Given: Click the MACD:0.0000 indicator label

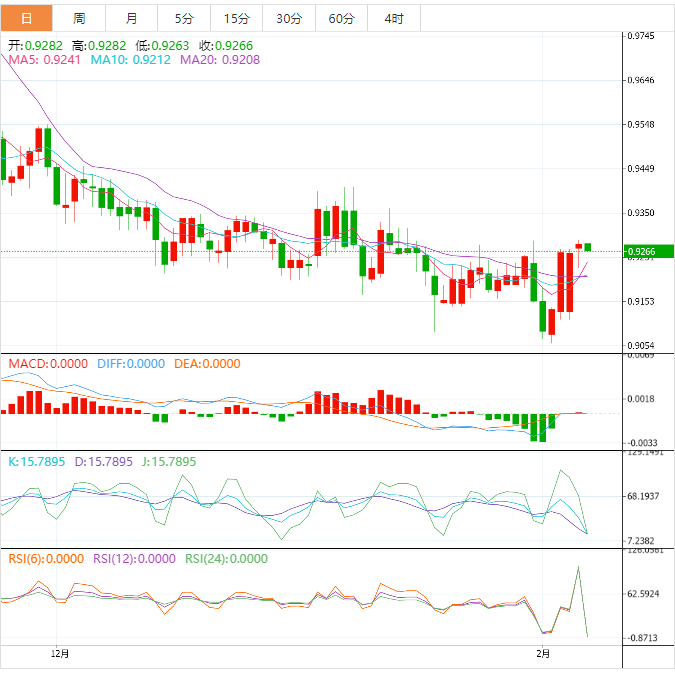Looking at the screenshot, I should [x=48, y=364].
